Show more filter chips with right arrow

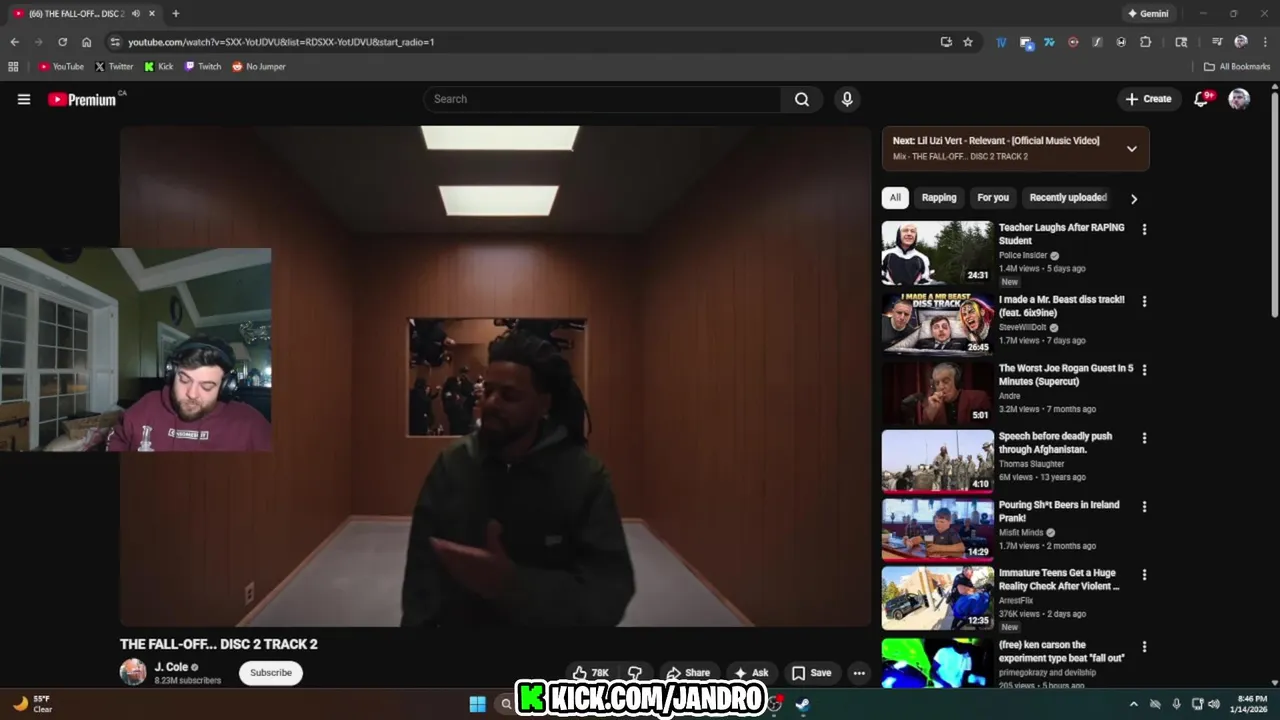click(1133, 198)
